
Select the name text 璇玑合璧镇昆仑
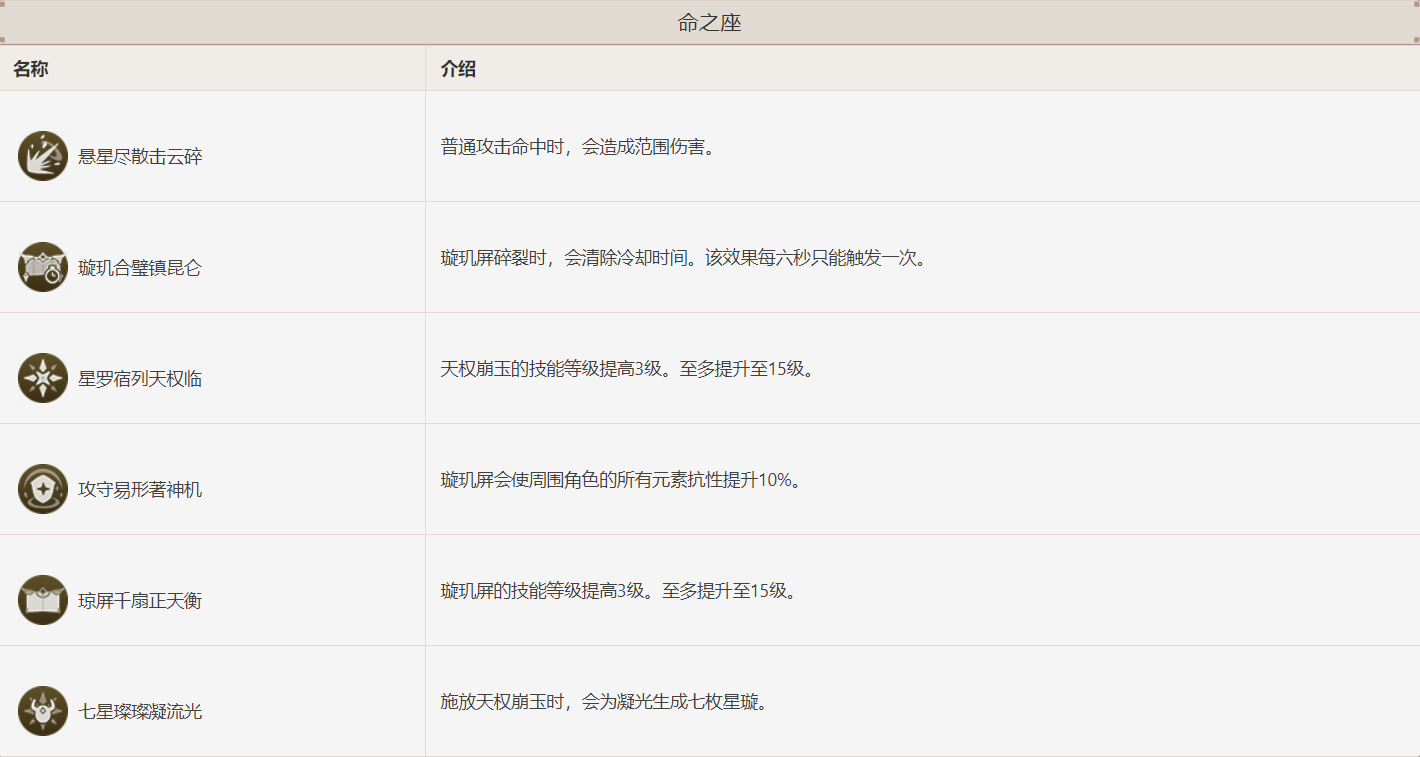tap(140, 268)
